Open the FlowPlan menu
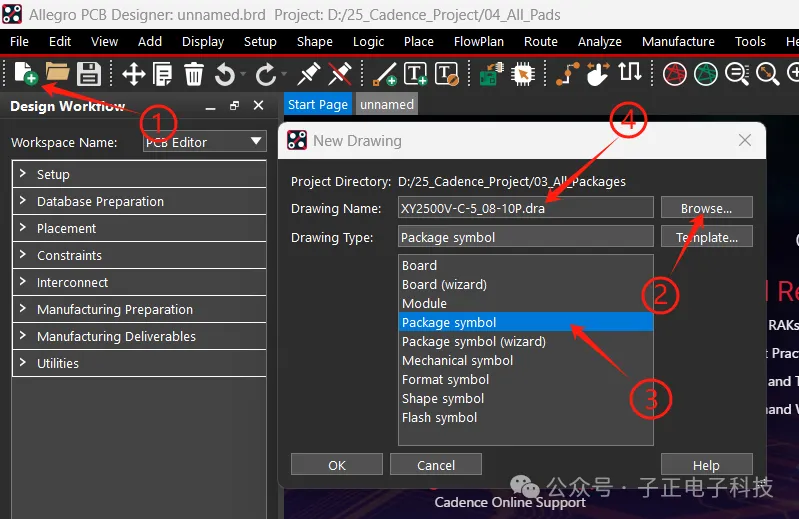 click(478, 41)
